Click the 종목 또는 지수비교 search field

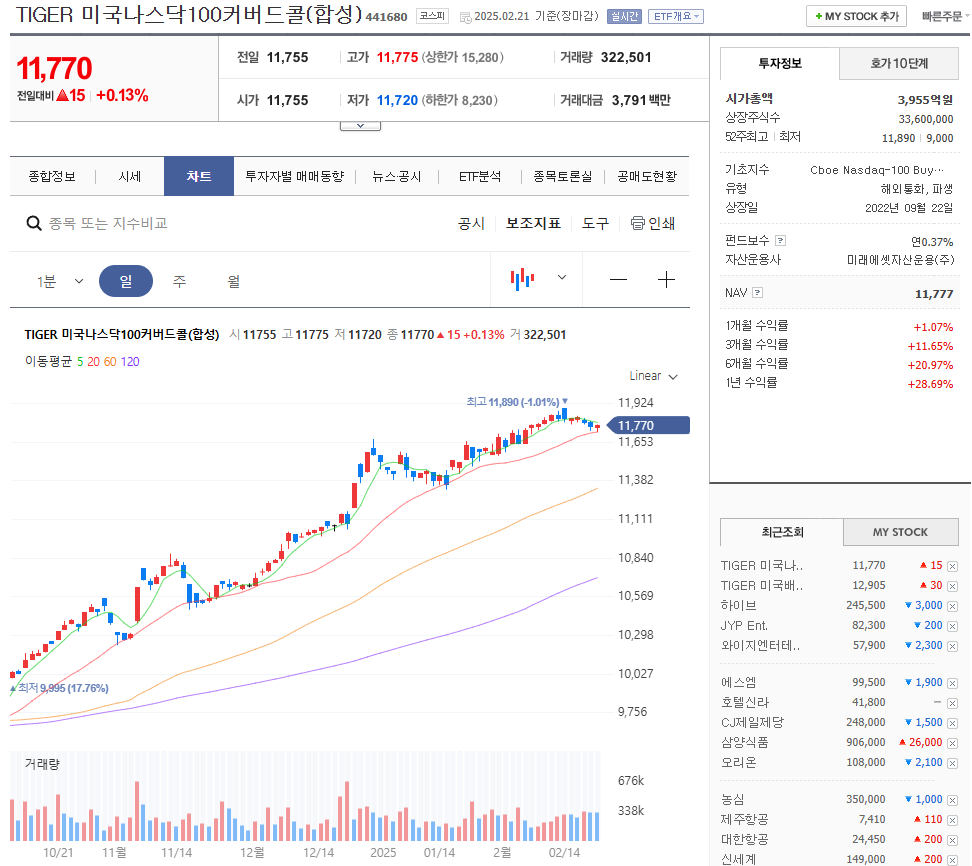108,223
